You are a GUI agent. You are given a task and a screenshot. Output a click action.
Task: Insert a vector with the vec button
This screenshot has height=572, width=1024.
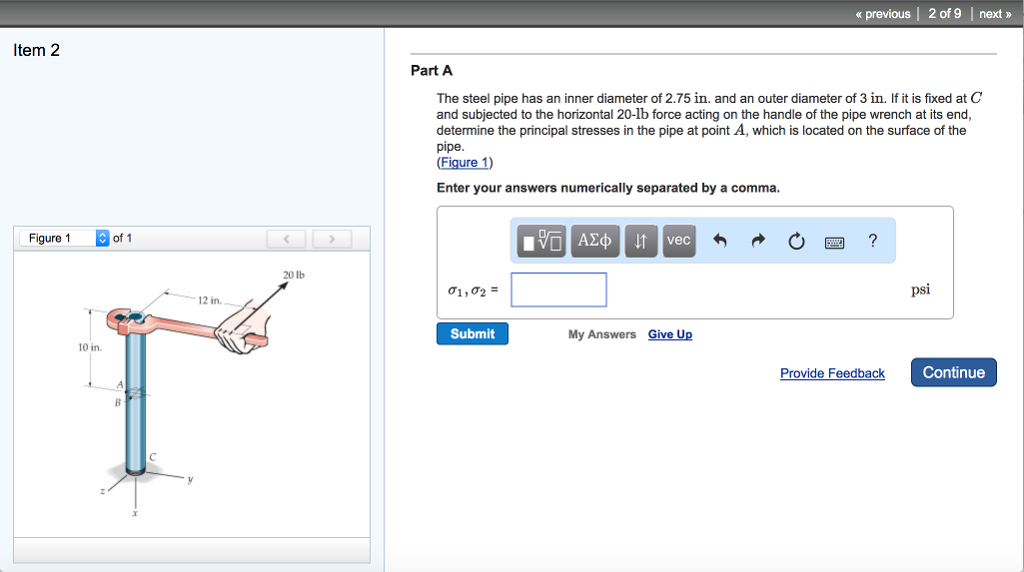tap(679, 241)
